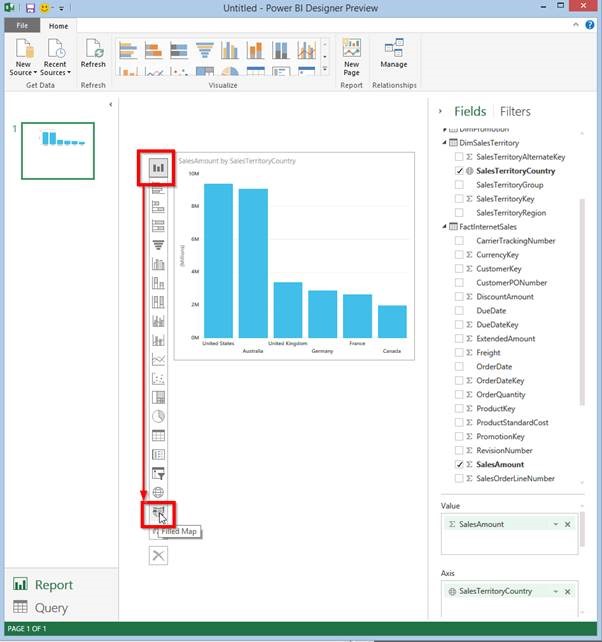Open SalesAmount dropdown in Value well

click(556, 524)
